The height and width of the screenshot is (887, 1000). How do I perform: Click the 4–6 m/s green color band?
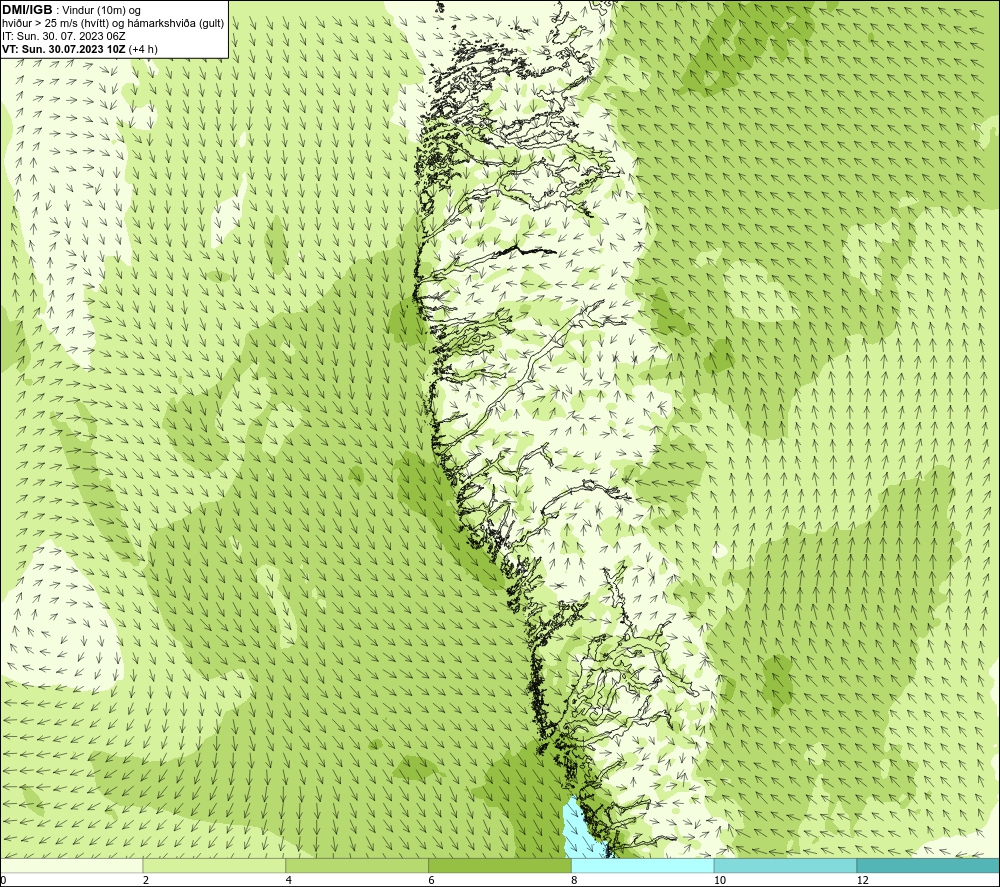pos(357,865)
